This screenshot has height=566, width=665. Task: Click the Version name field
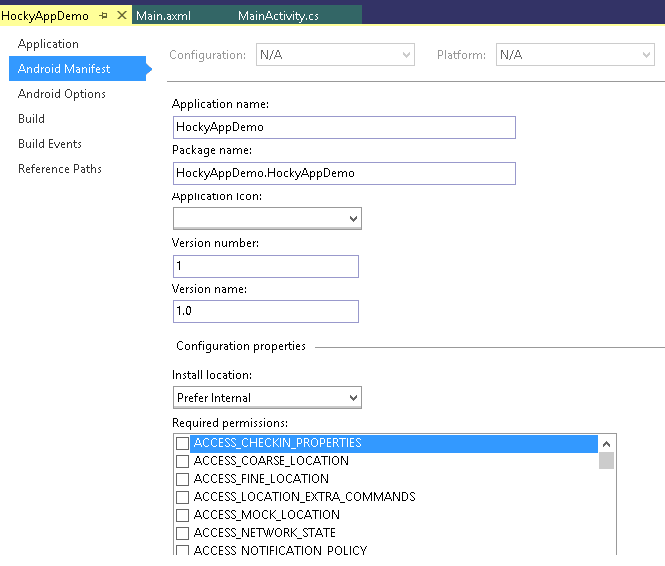[x=266, y=311]
